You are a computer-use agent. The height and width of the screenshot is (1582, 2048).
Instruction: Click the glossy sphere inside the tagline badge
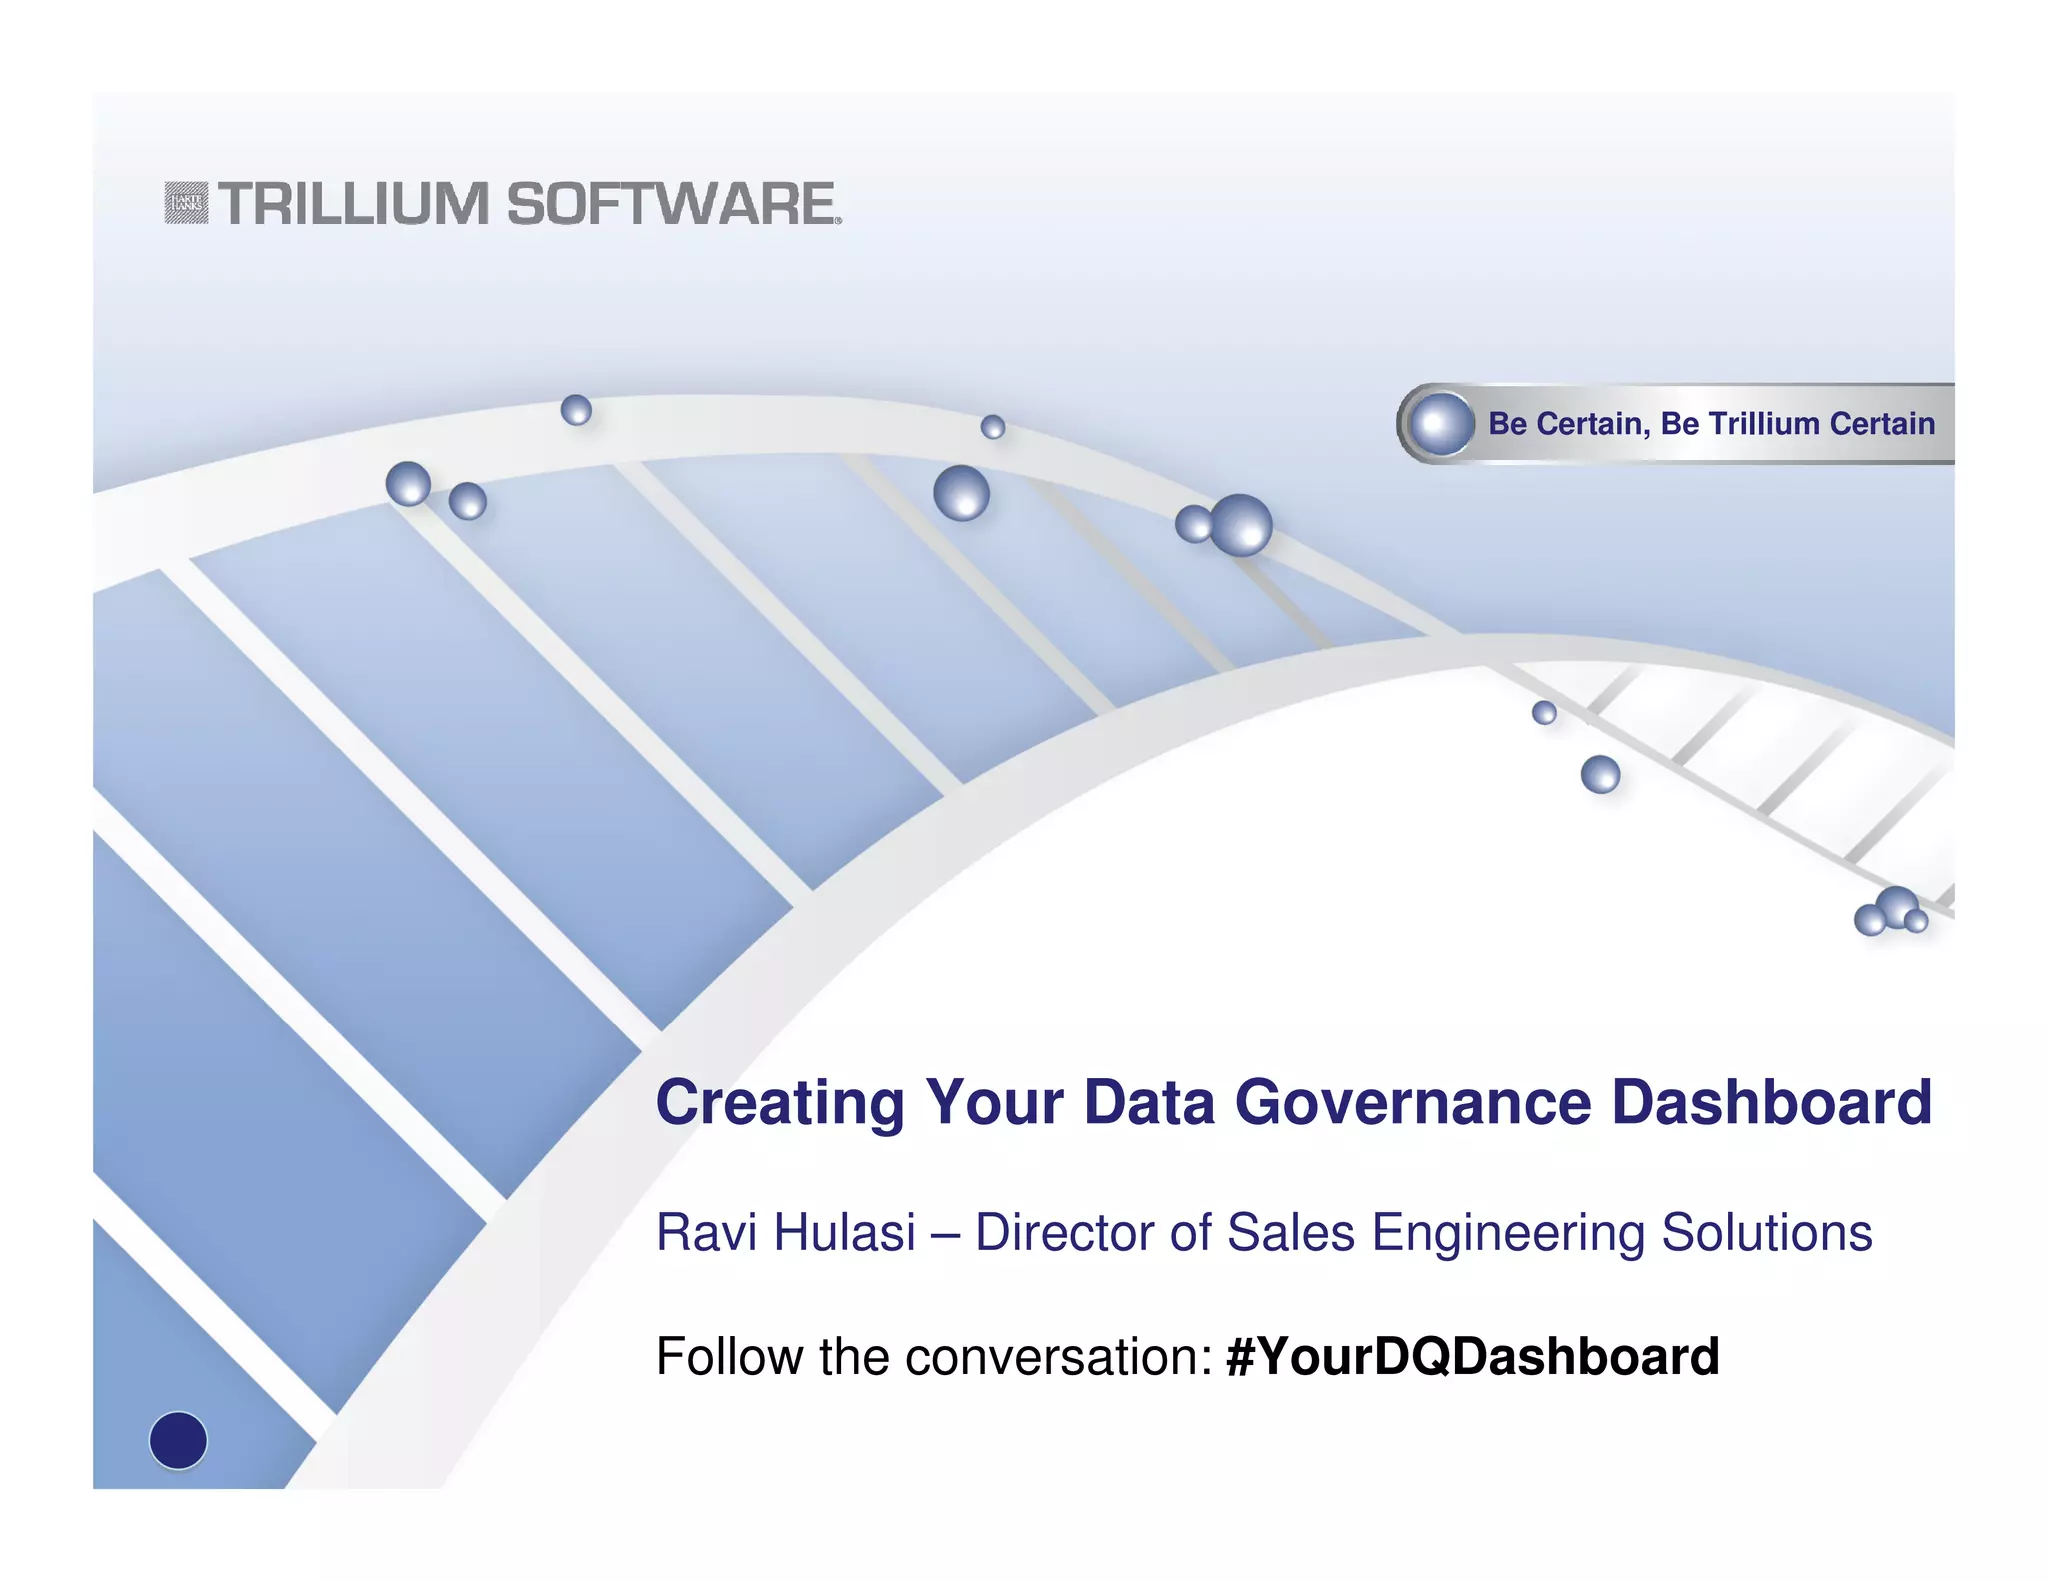pyautogui.click(x=1441, y=424)
